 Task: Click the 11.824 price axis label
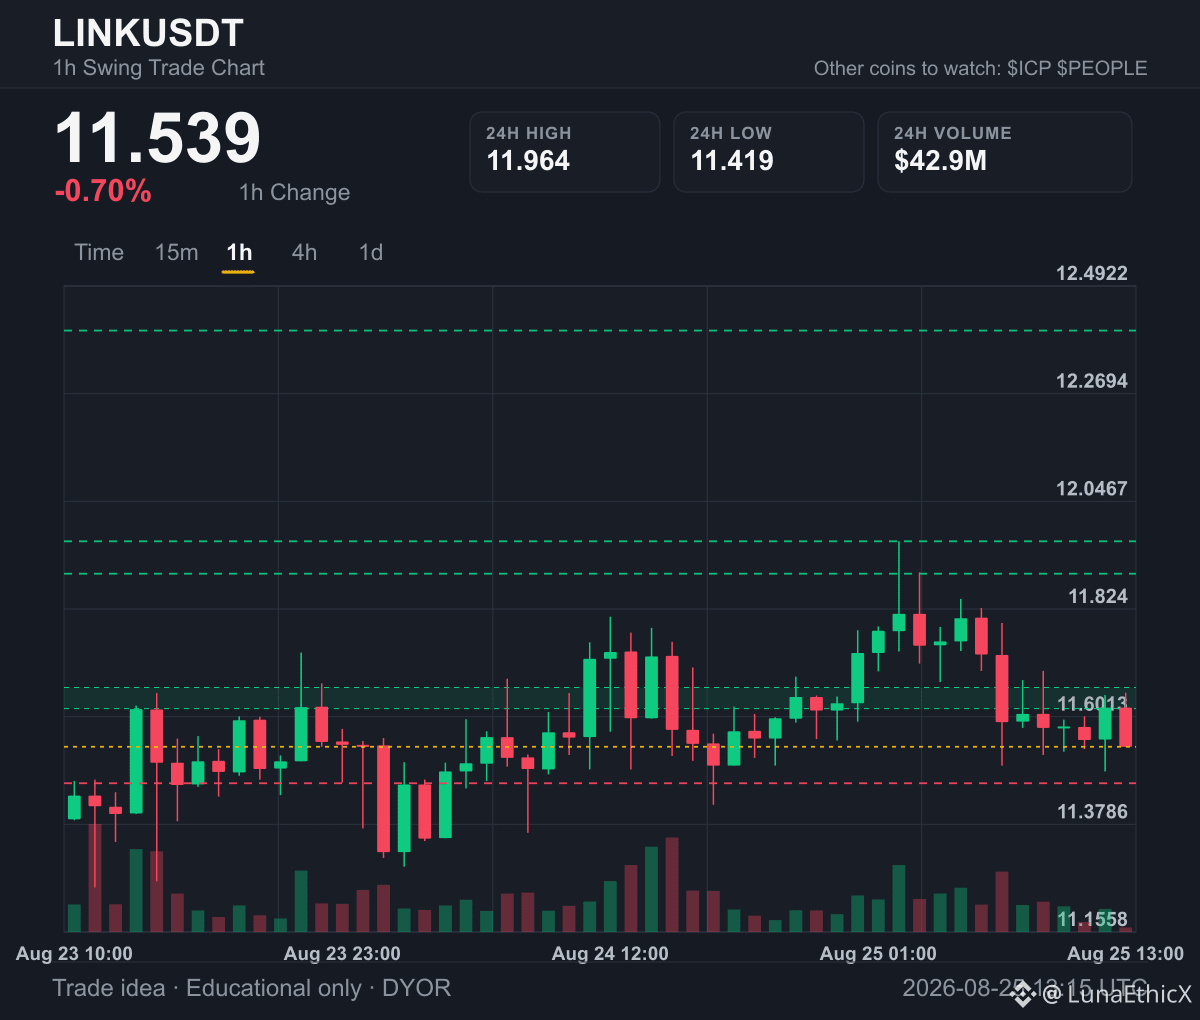(1098, 596)
